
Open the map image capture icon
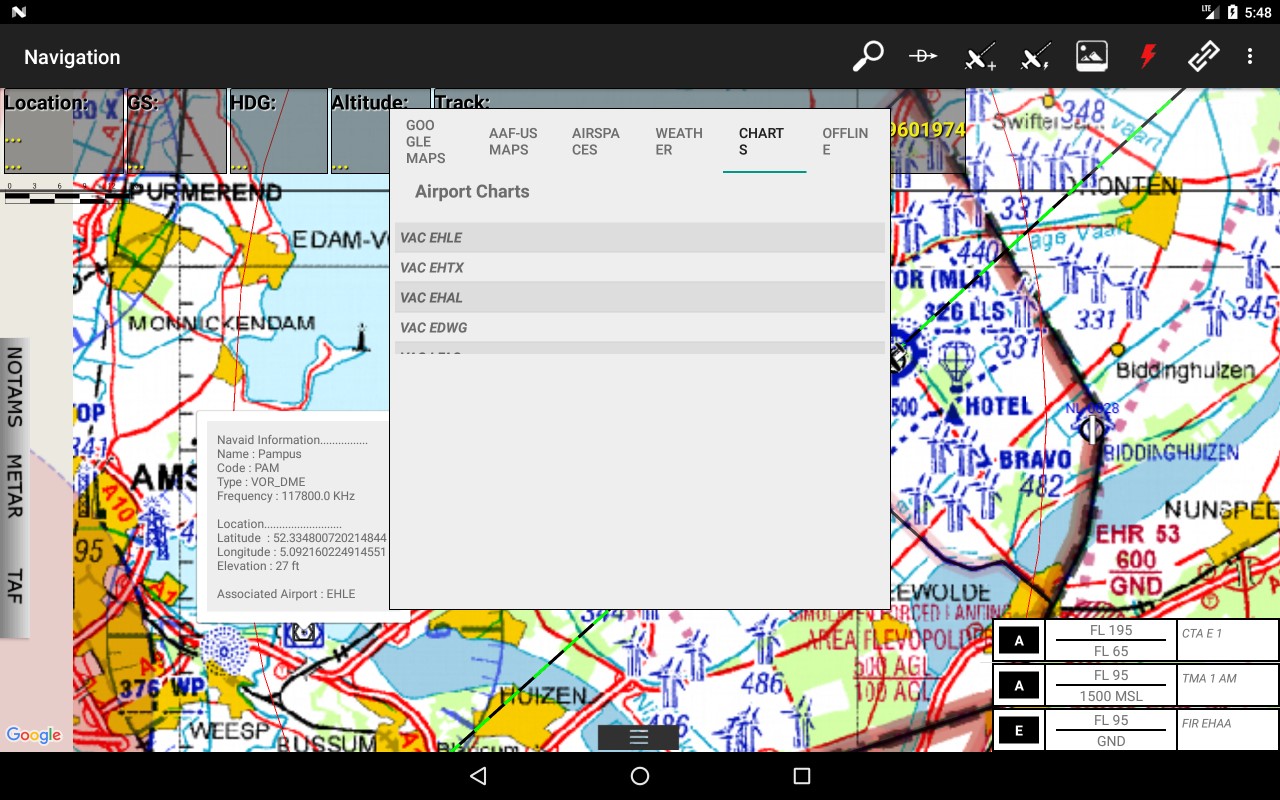tap(1091, 56)
